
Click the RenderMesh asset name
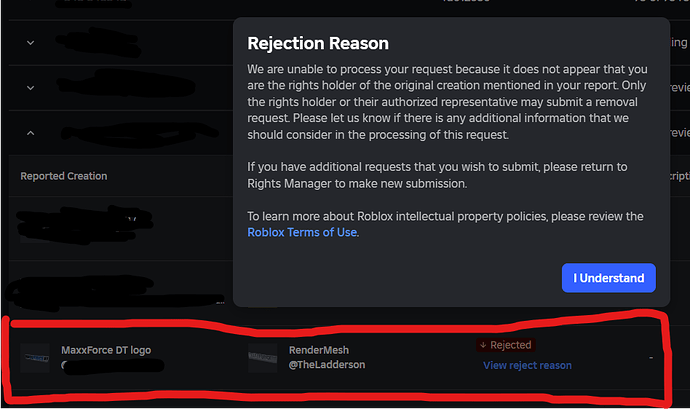(x=318, y=350)
